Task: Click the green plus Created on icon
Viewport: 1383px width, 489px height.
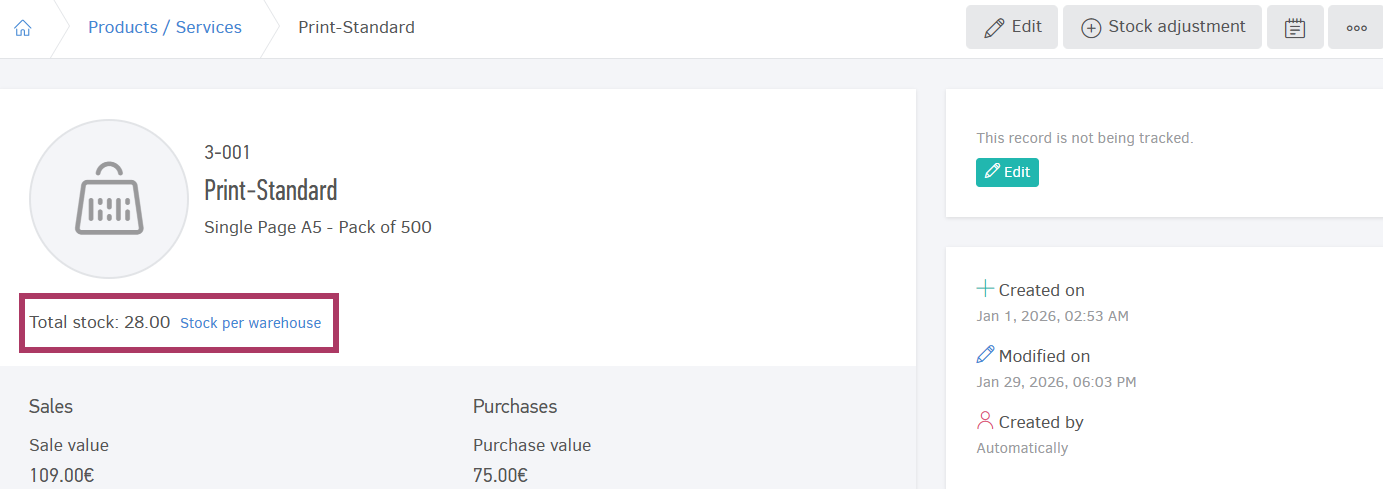Action: tap(985, 289)
